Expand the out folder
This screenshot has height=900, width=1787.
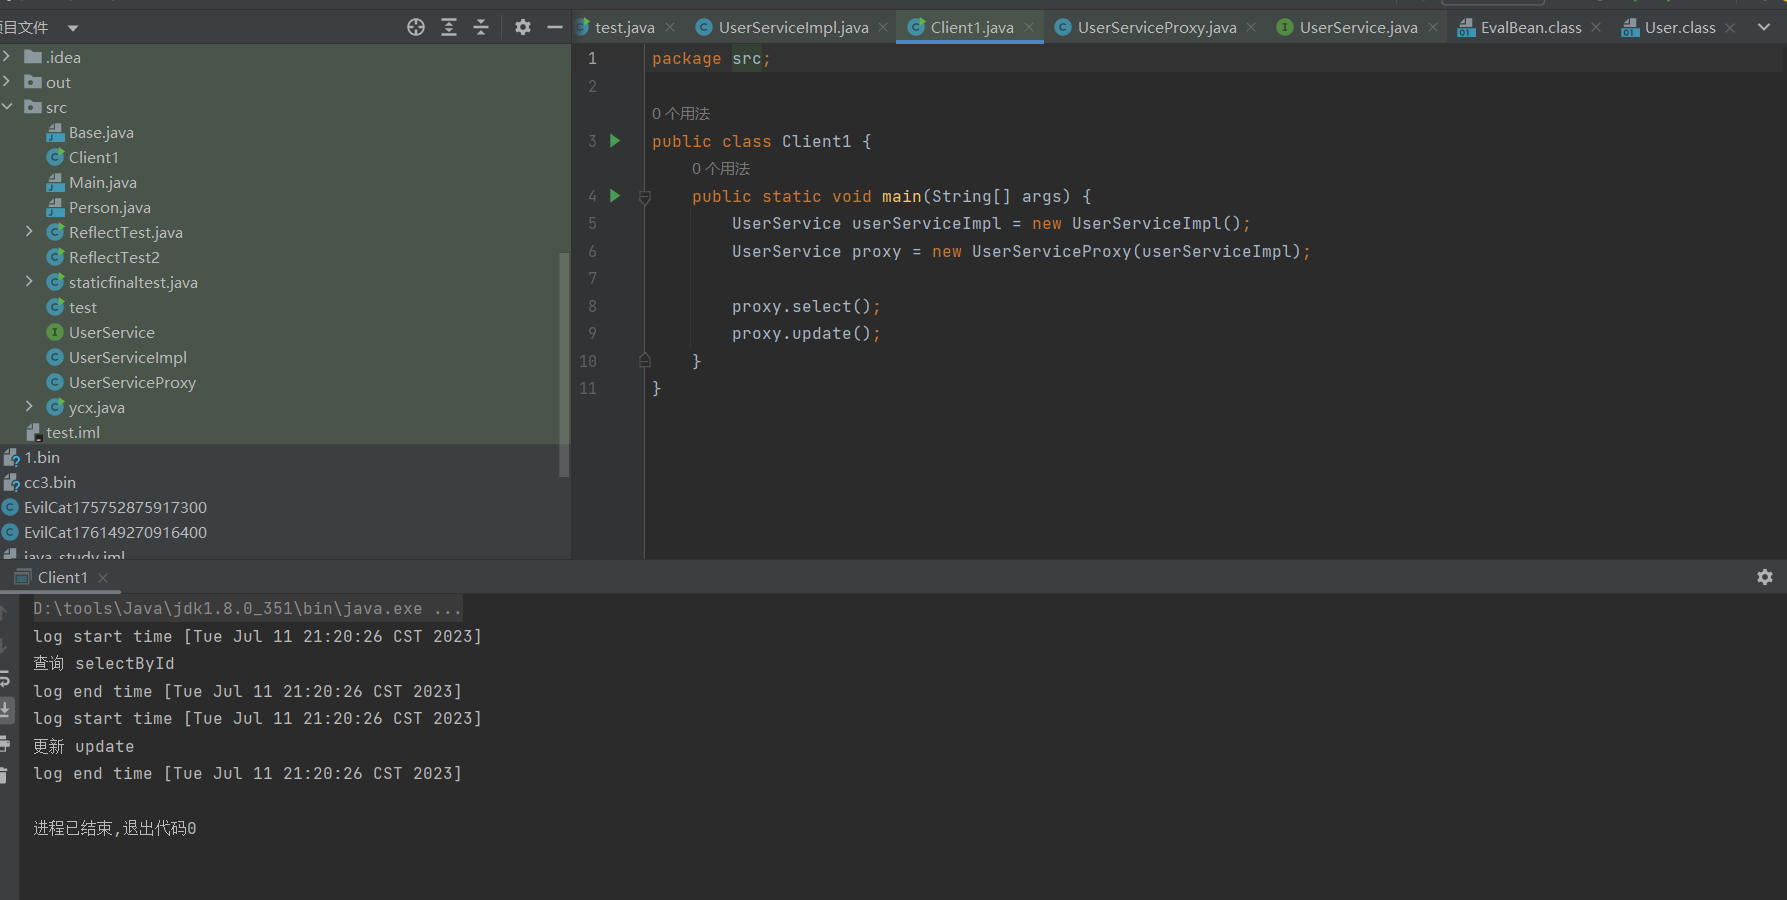(7, 82)
